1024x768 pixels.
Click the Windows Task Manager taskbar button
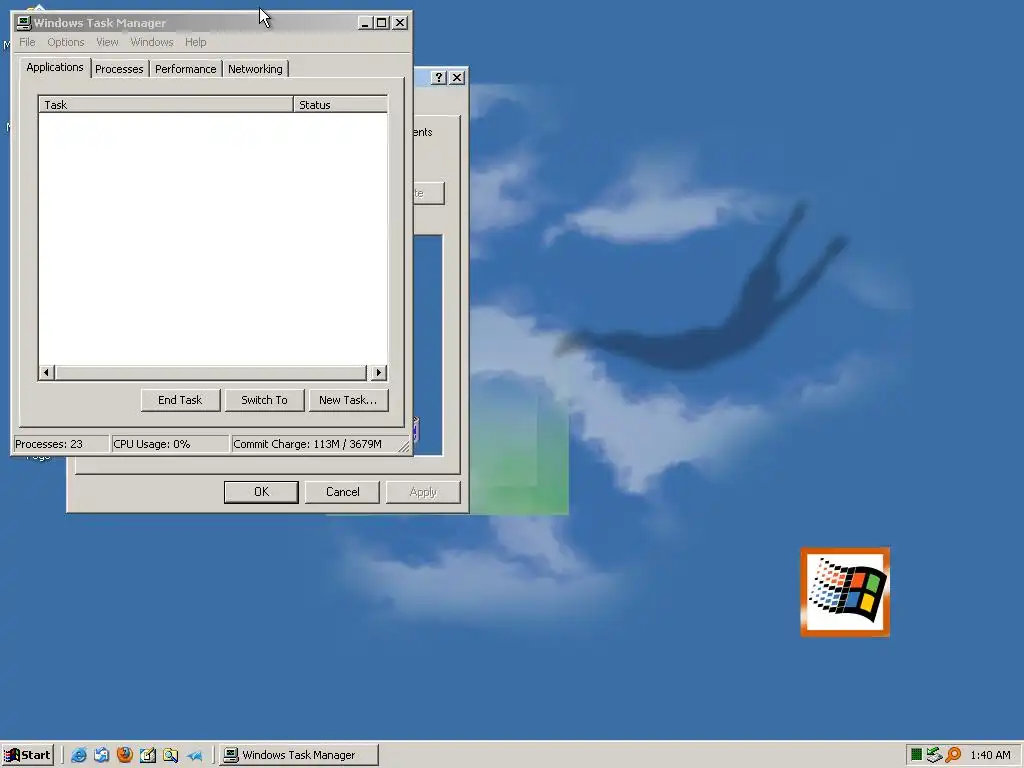coord(299,755)
